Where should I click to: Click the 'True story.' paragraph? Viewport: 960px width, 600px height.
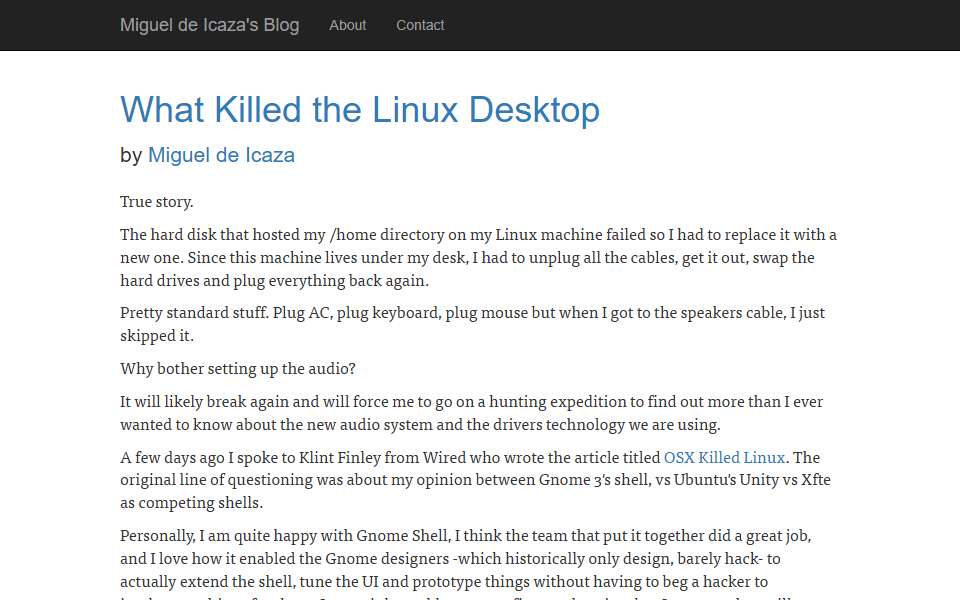pos(157,202)
